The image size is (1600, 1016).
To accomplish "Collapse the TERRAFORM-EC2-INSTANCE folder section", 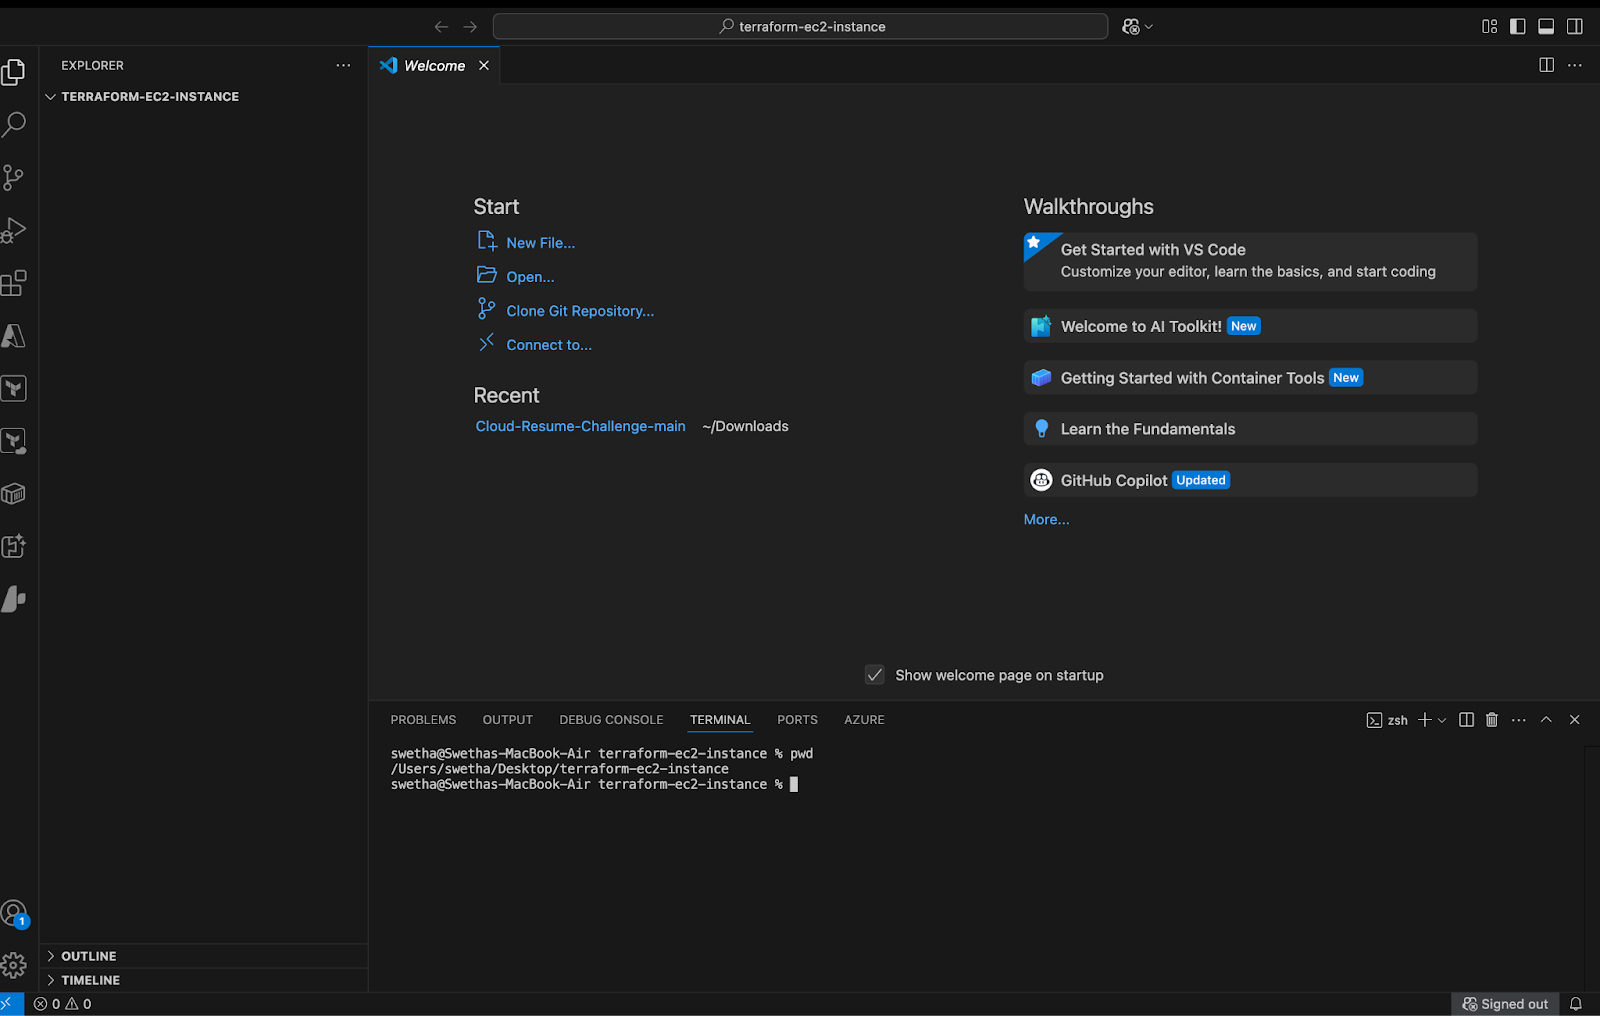I will (x=204, y=97).
